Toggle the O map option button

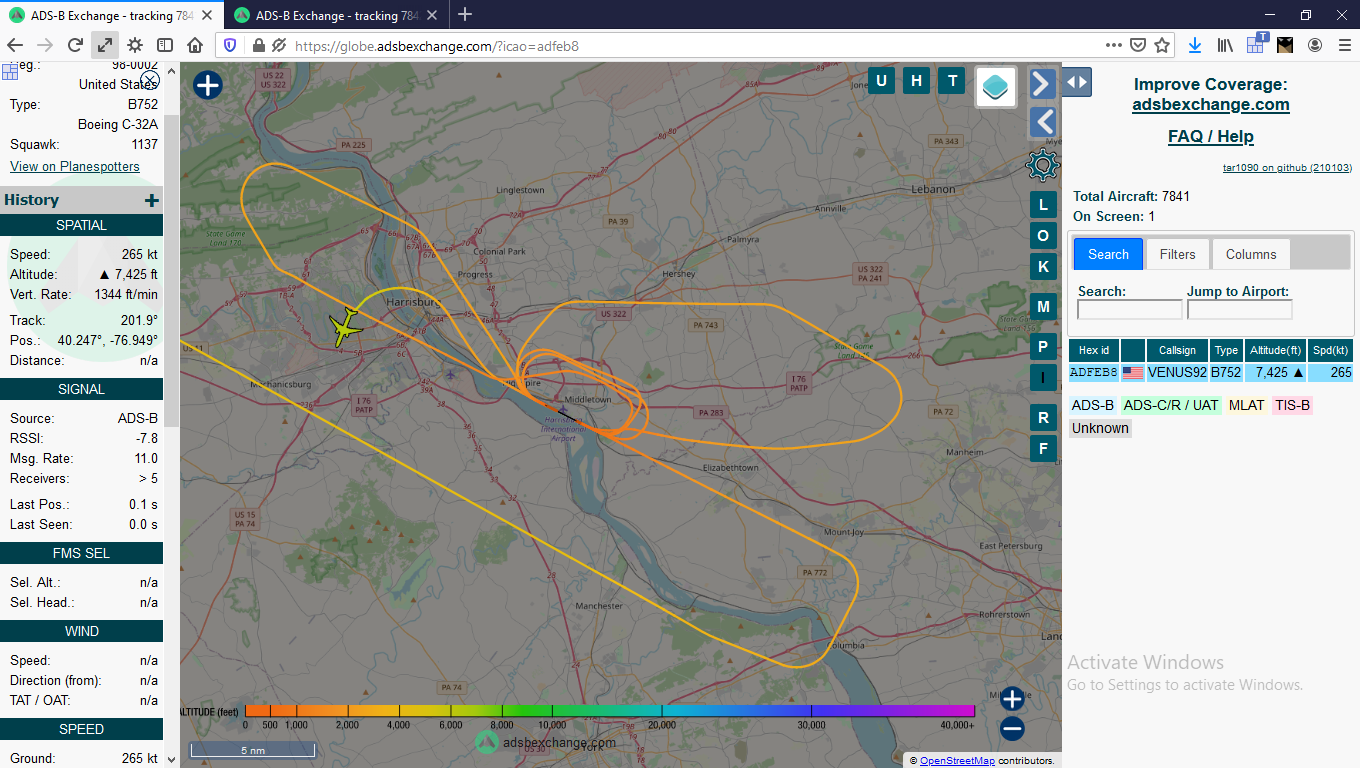pyautogui.click(x=1043, y=236)
